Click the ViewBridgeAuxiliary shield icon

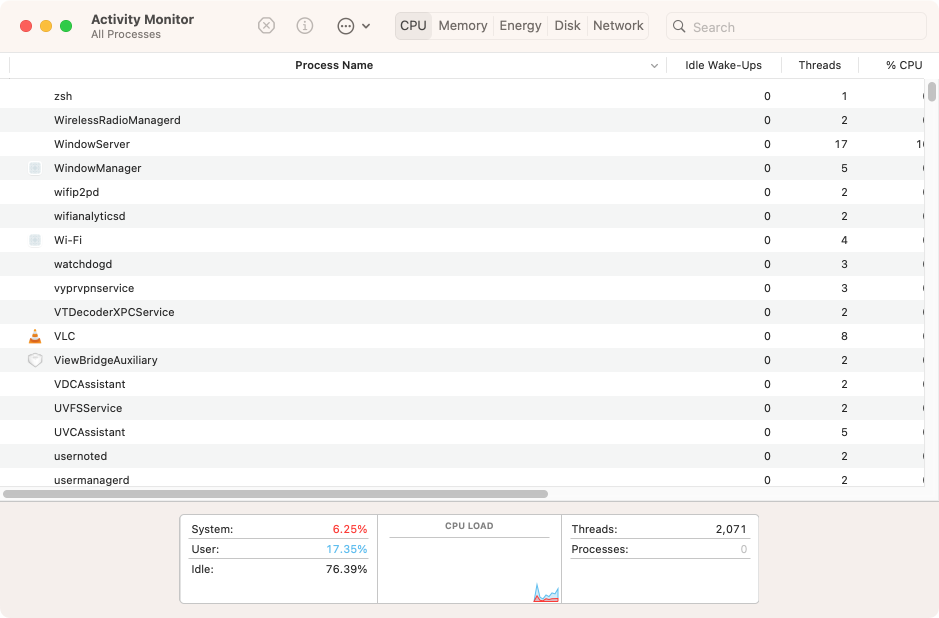point(35,360)
